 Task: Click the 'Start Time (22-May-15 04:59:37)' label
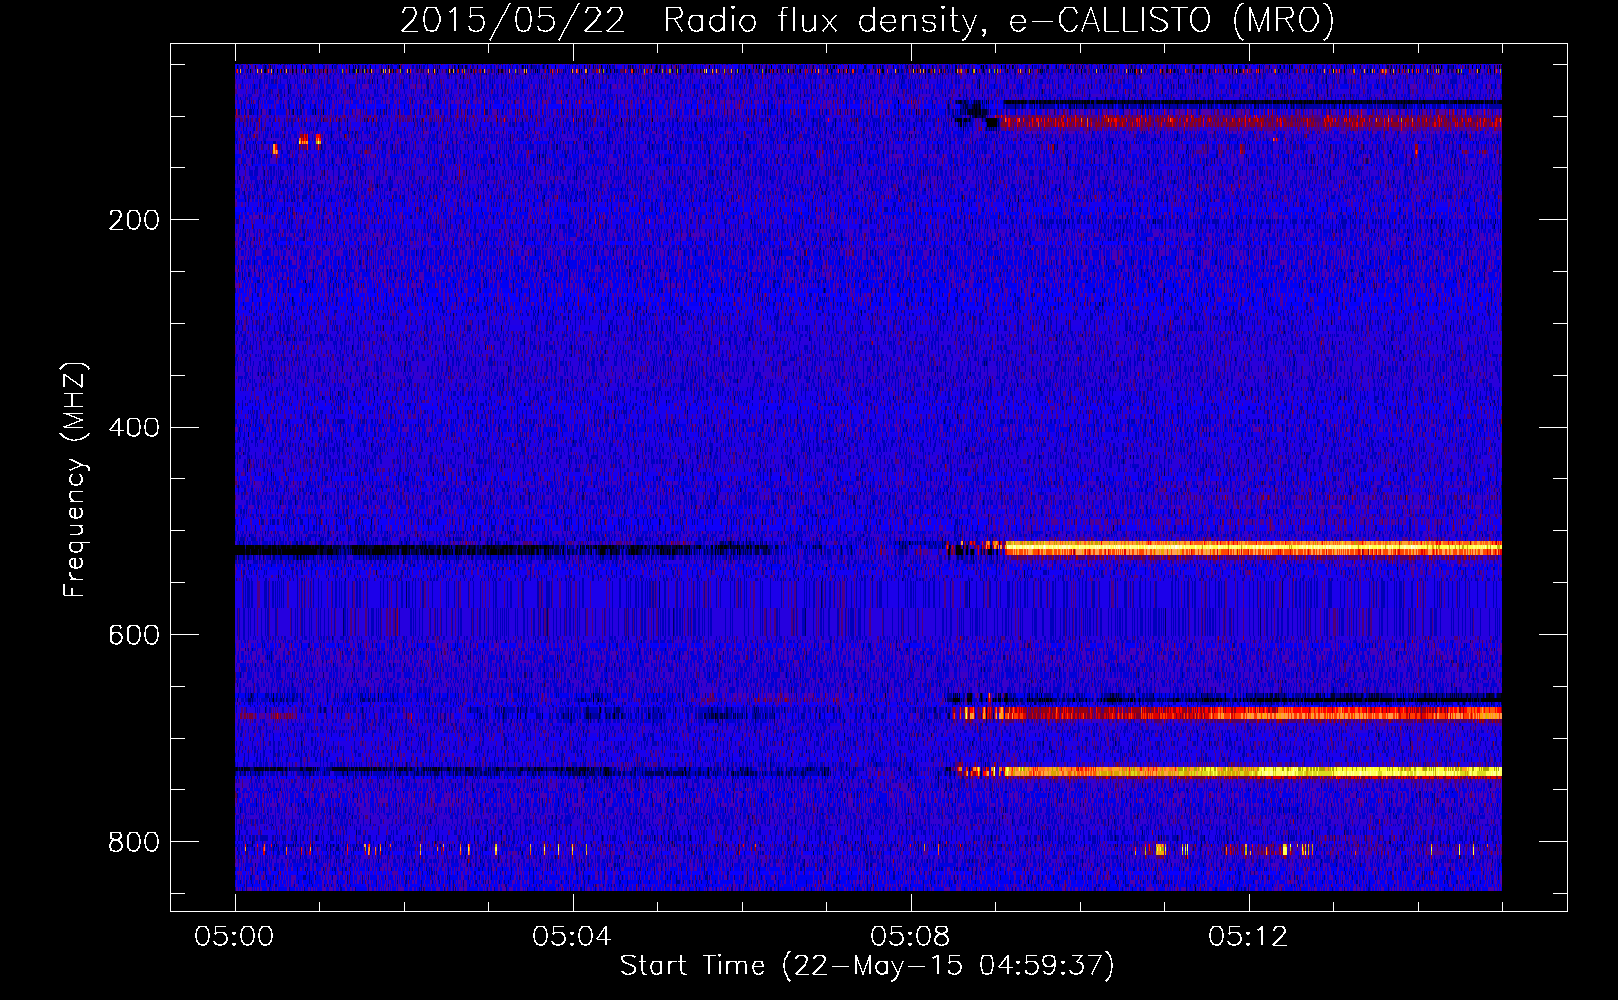tap(867, 966)
